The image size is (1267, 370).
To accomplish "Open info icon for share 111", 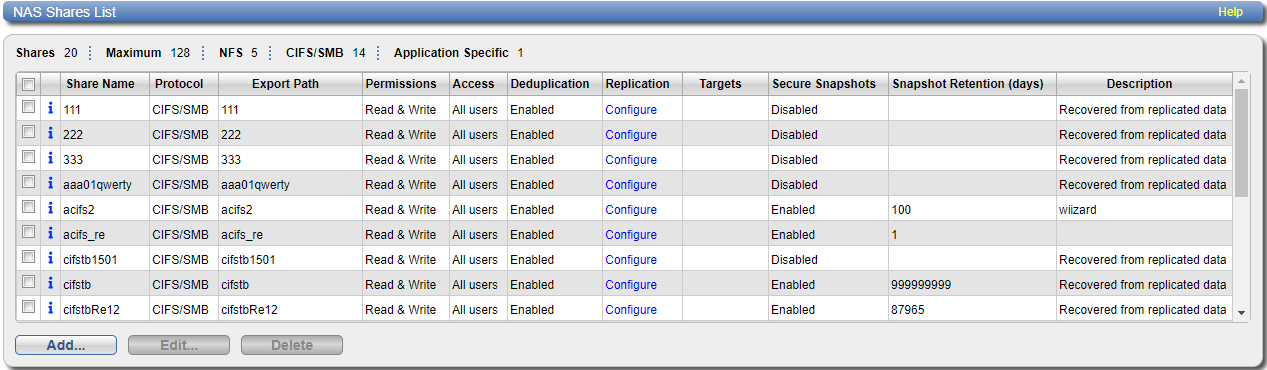I will 50,108.
